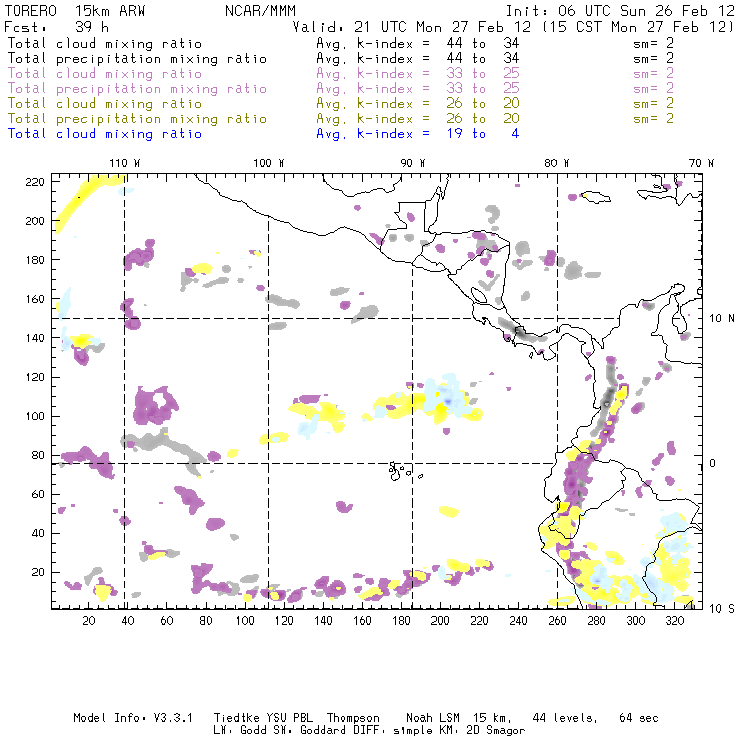The image size is (740, 740).
Task: Click the "TORERO 15km ARW" title text
Action: [x=75, y=11]
